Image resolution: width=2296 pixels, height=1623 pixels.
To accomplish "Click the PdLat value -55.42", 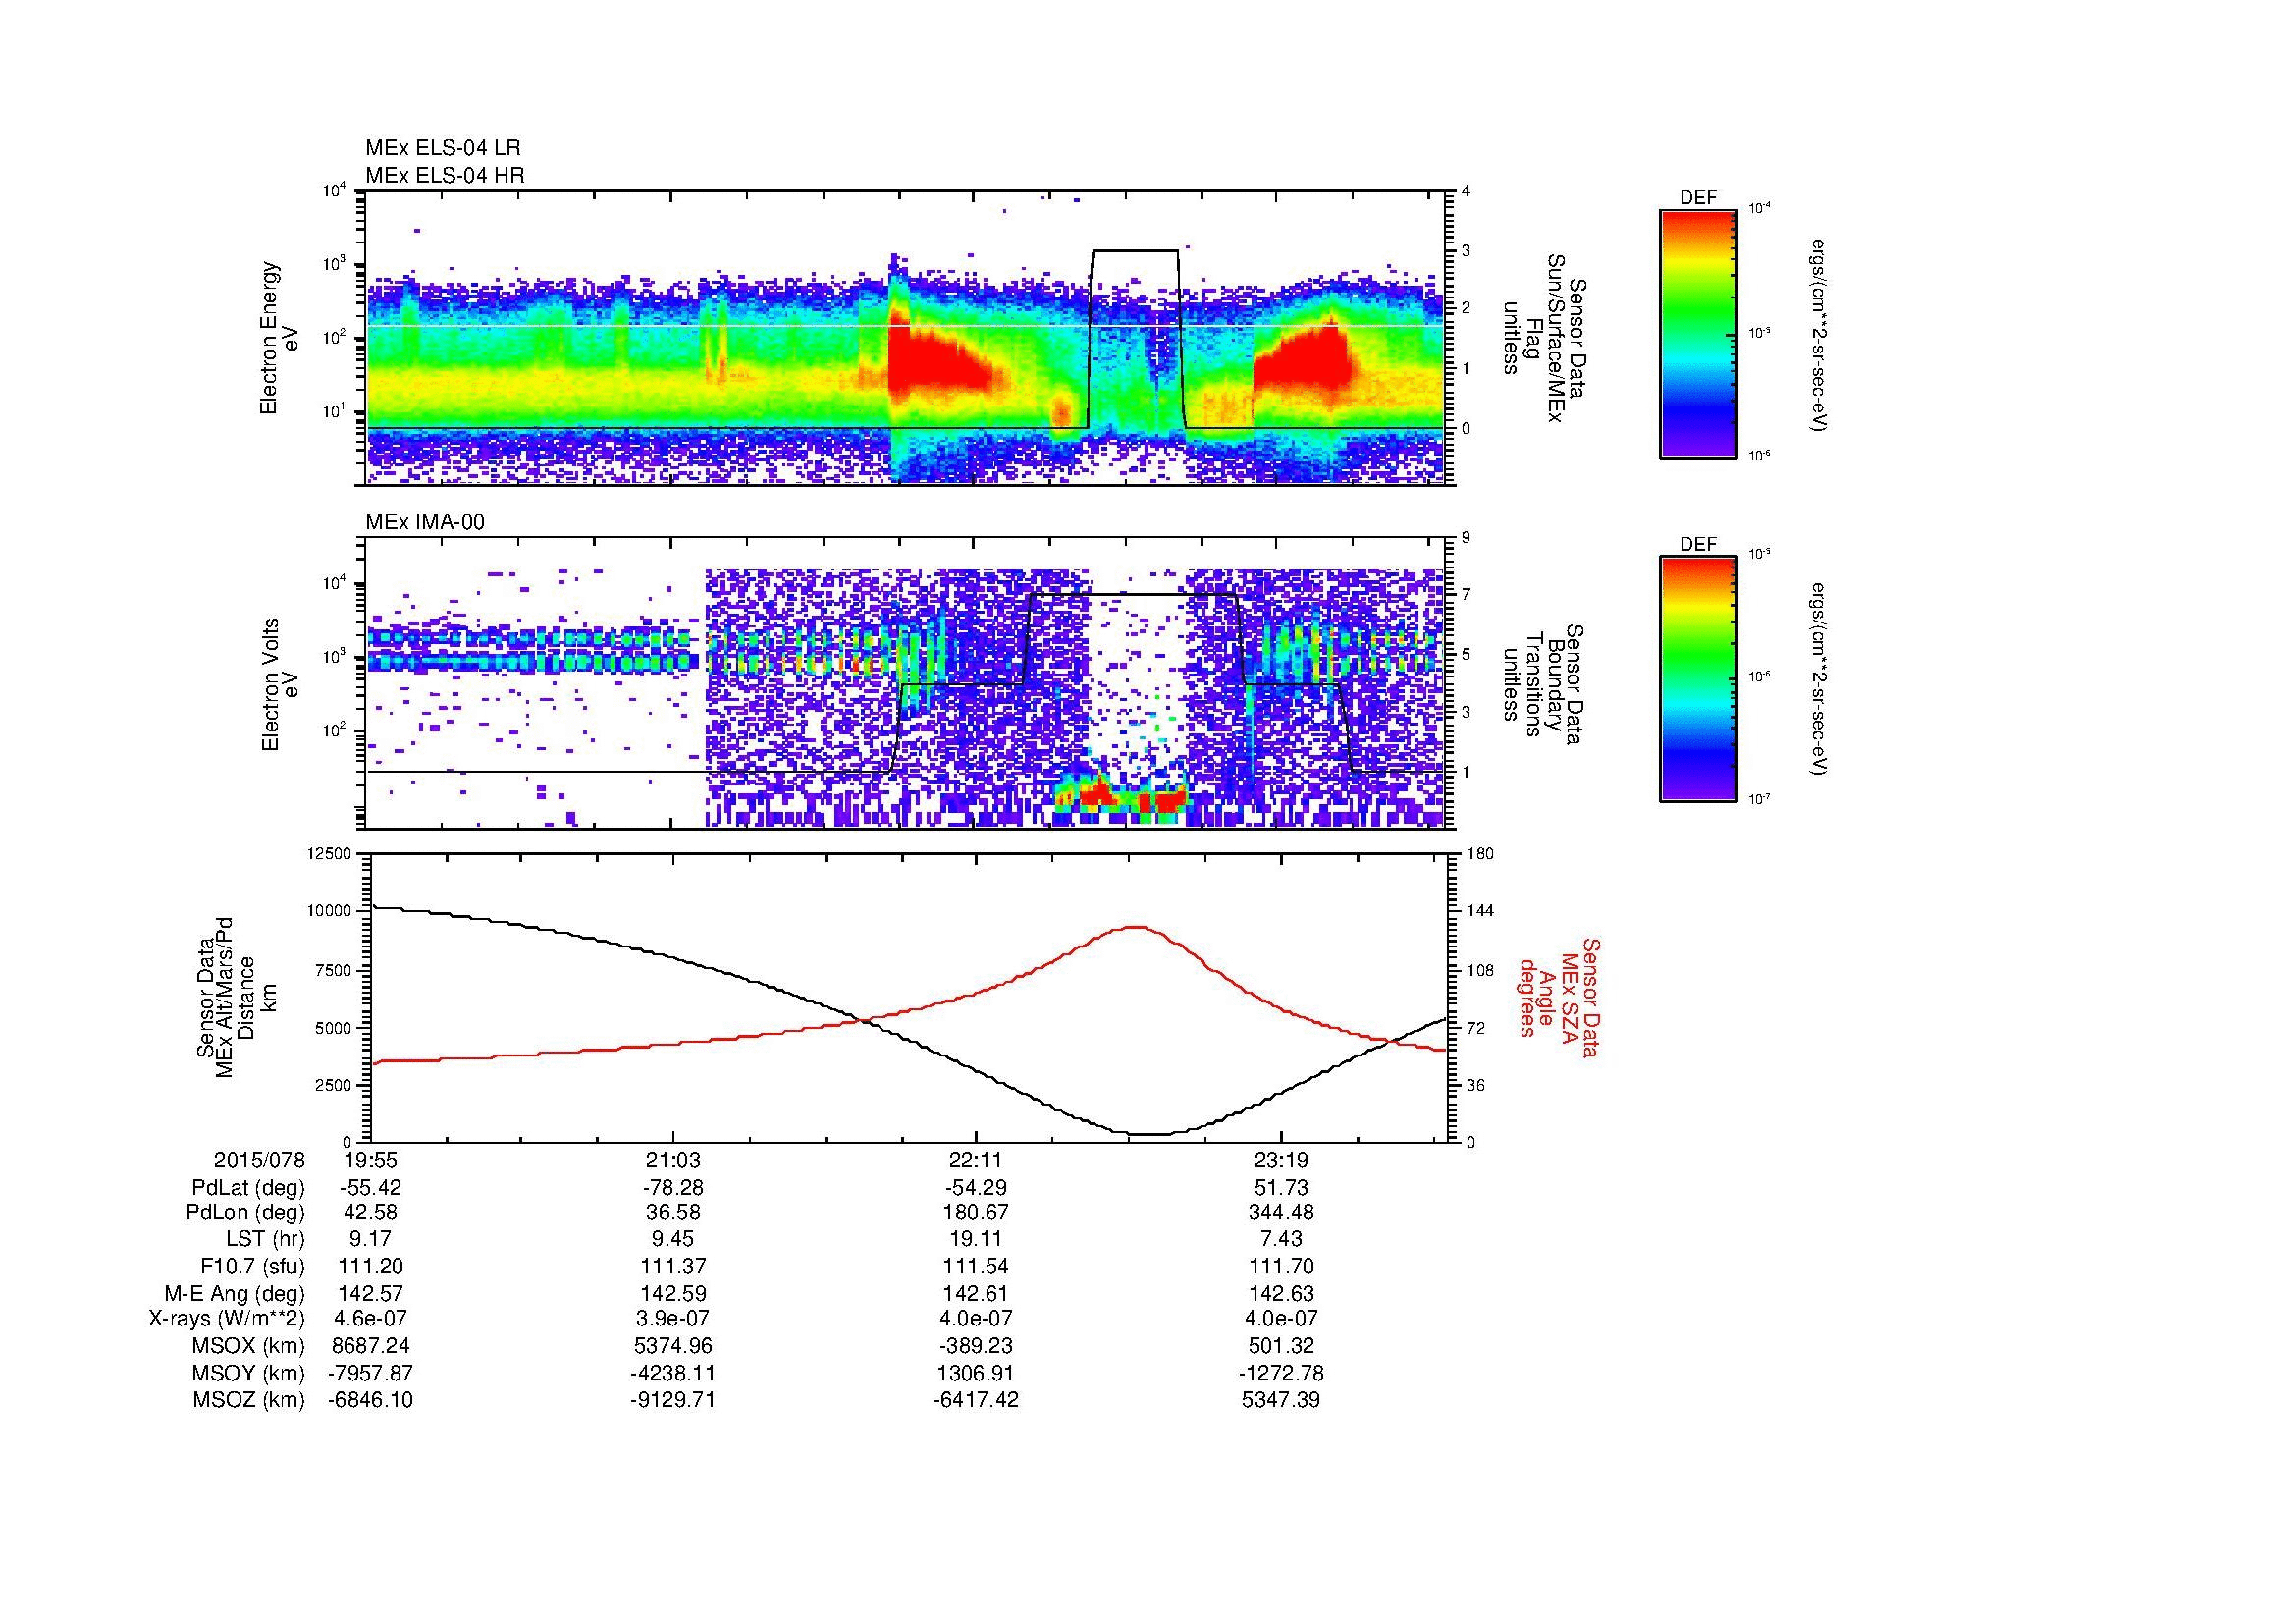I will tap(371, 1188).
